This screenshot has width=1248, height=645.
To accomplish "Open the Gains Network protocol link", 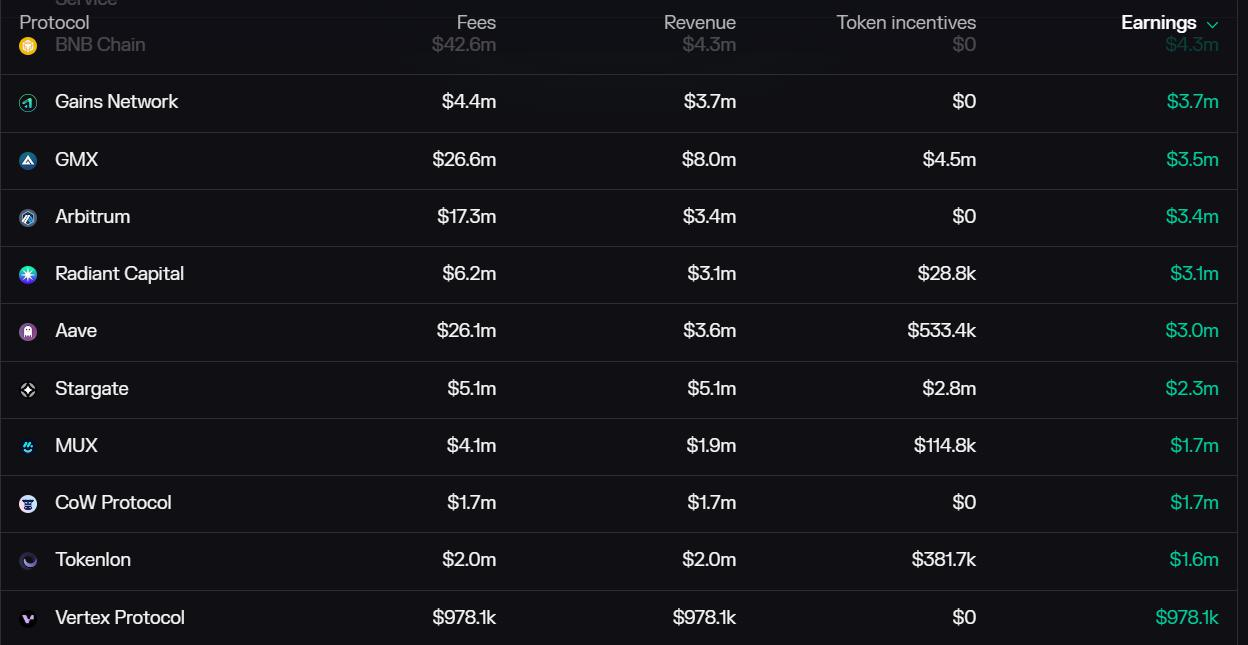I will 116,102.
